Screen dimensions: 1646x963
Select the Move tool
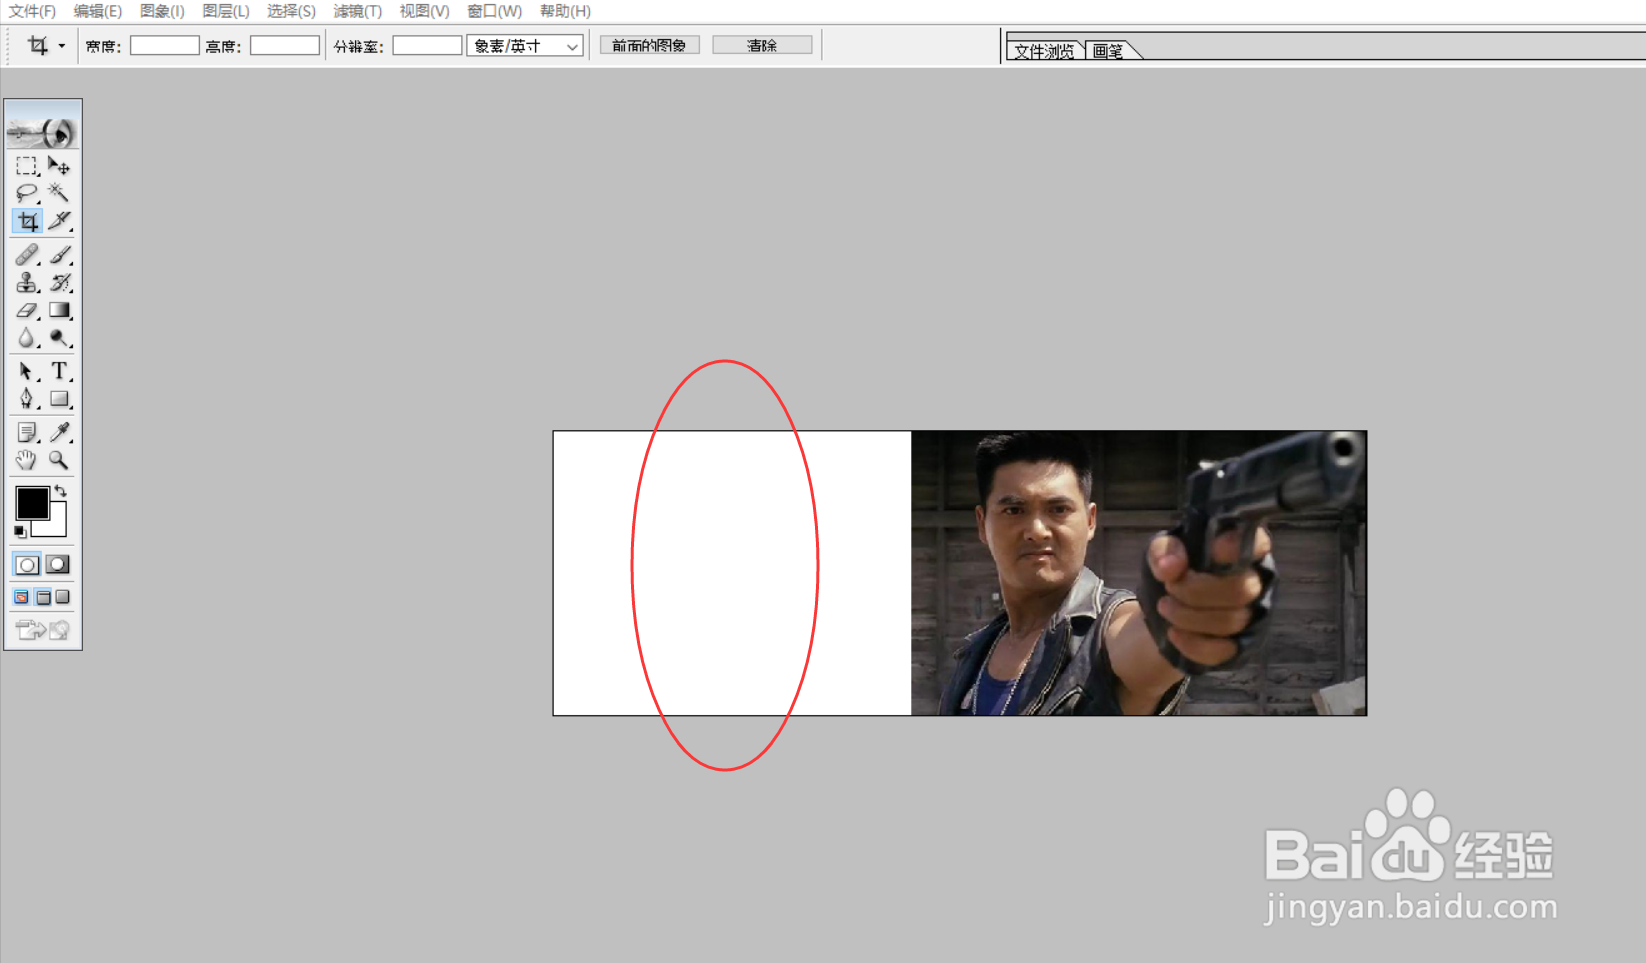click(59, 165)
